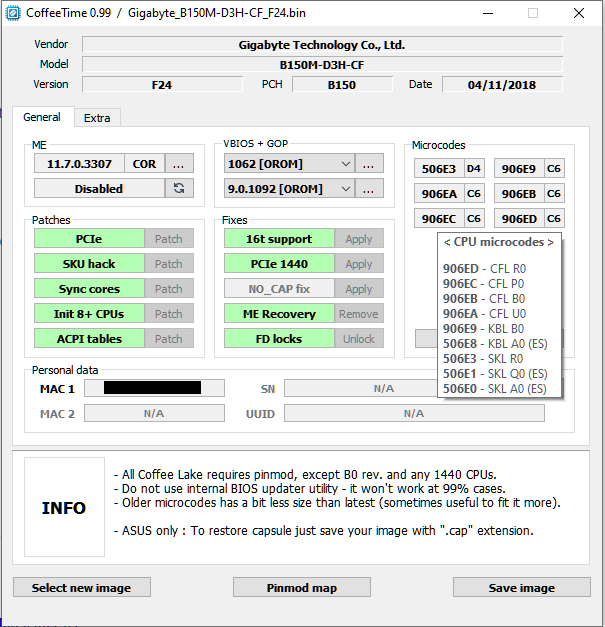The width and height of the screenshot is (605, 627).
Task: Click the C6 revision next to 906E9
Action: (x=554, y=168)
